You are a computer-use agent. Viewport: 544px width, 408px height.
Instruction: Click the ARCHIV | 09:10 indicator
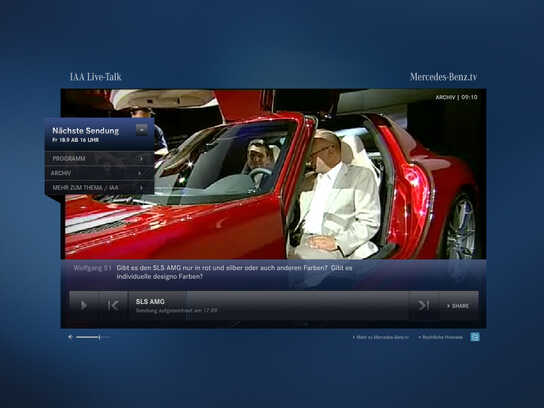click(x=456, y=97)
